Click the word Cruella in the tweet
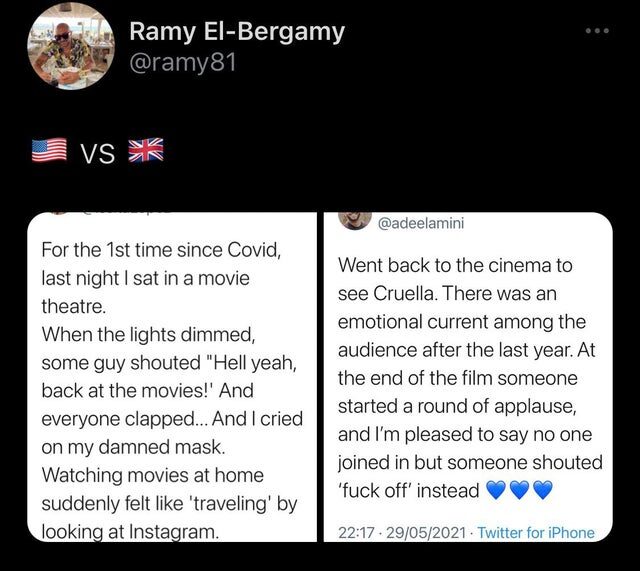Image resolution: width=640 pixels, height=571 pixels. coord(405,293)
